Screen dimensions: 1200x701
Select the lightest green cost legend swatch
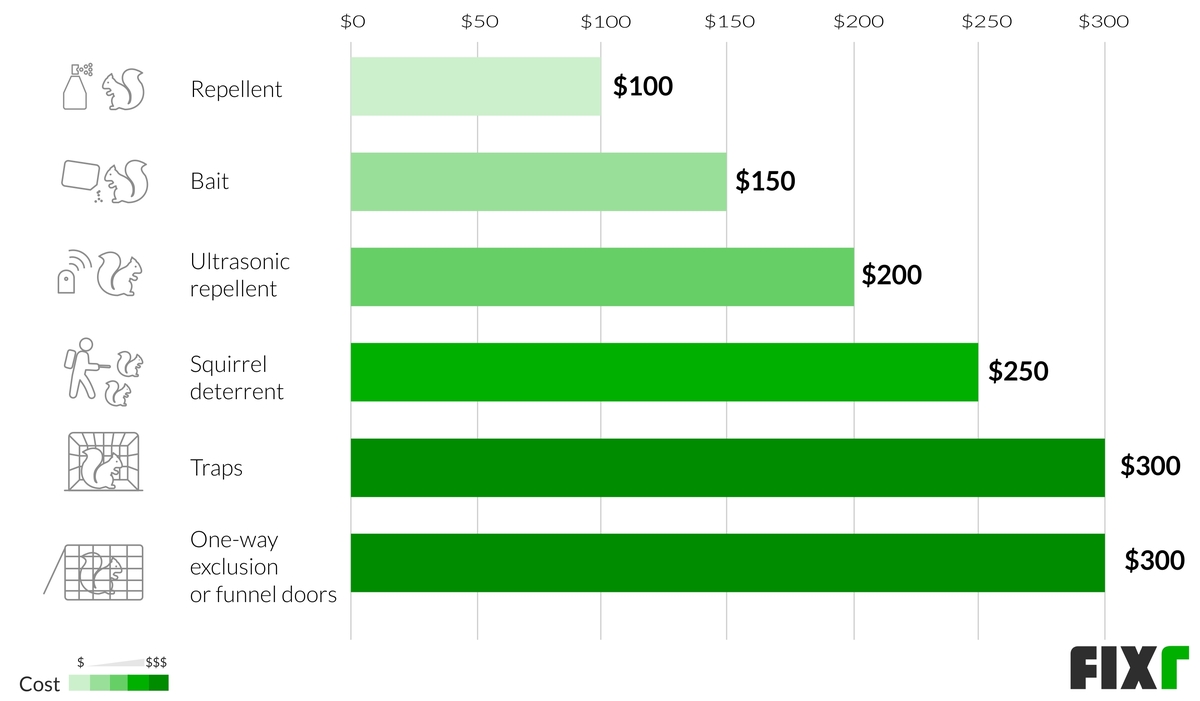pyautogui.click(x=79, y=683)
